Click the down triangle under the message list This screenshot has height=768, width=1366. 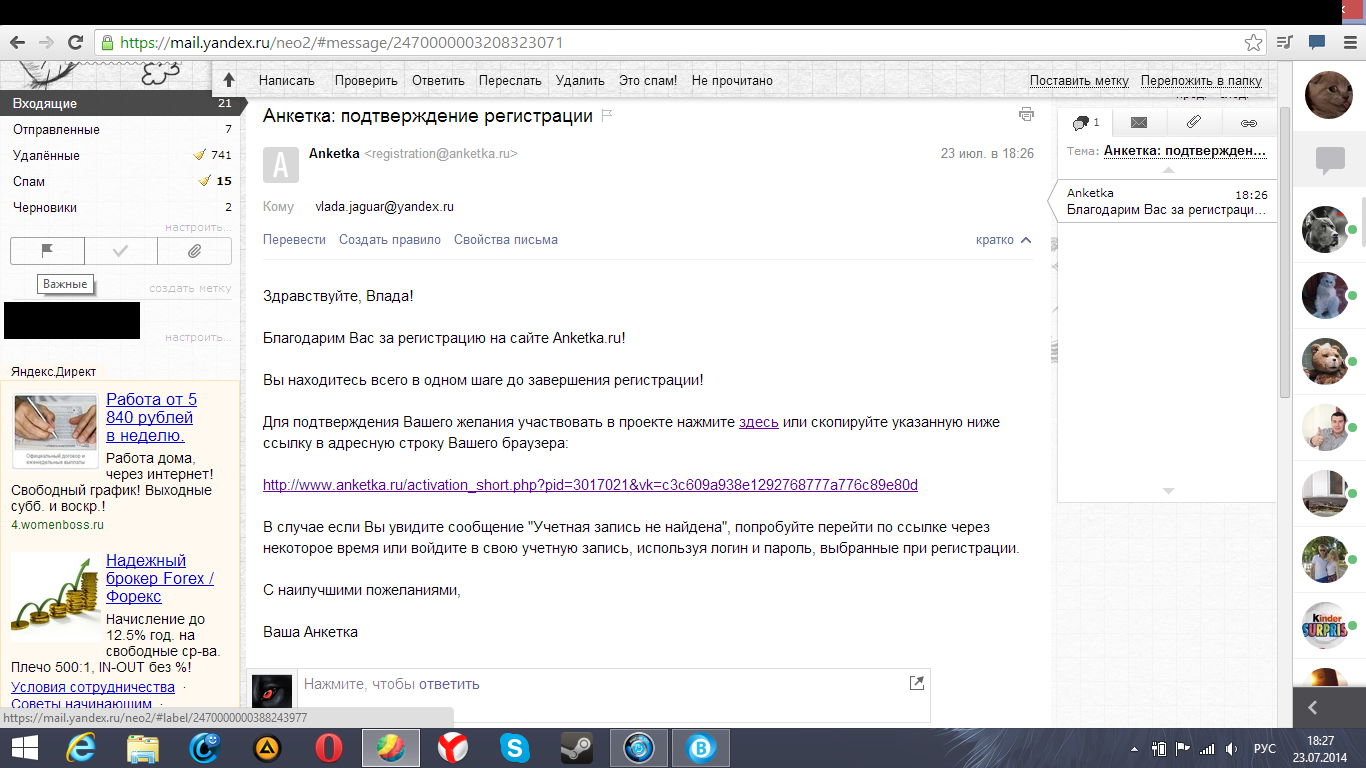1167,491
